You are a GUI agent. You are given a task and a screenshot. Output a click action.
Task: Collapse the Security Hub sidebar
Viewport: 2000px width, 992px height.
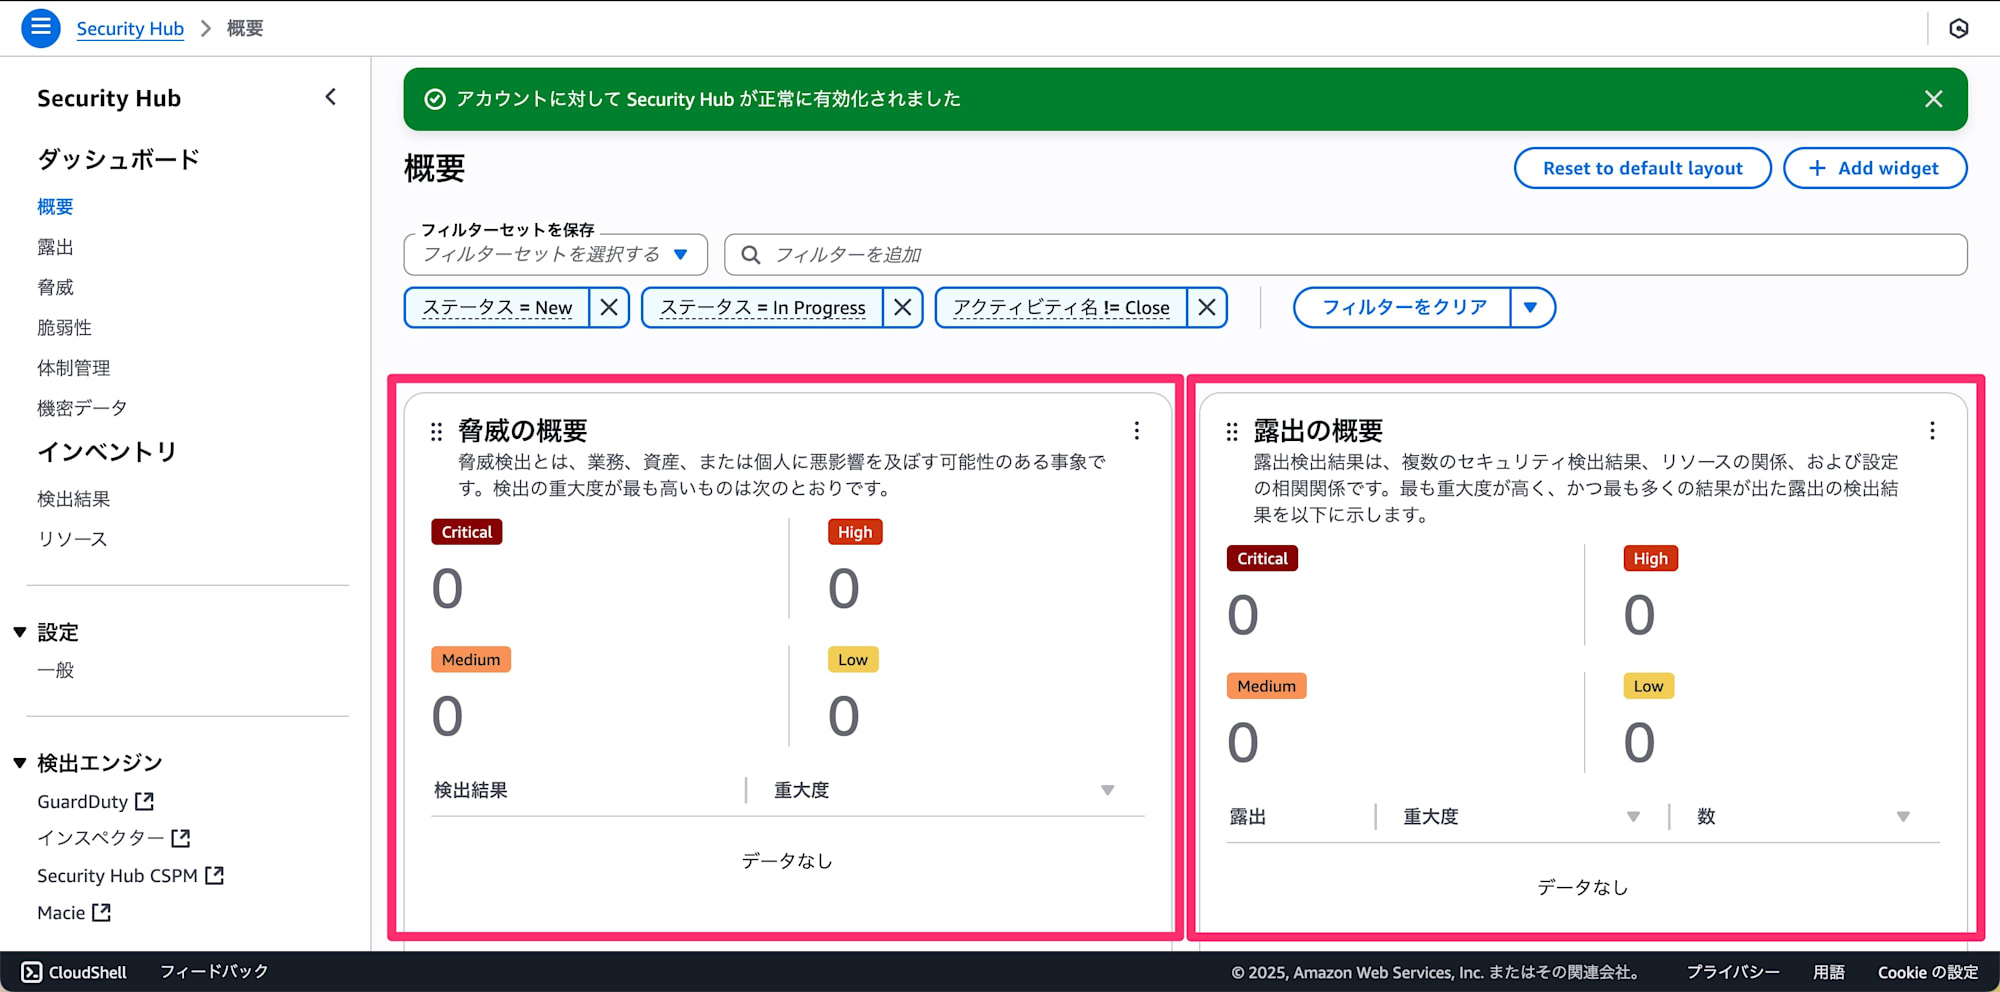point(331,97)
